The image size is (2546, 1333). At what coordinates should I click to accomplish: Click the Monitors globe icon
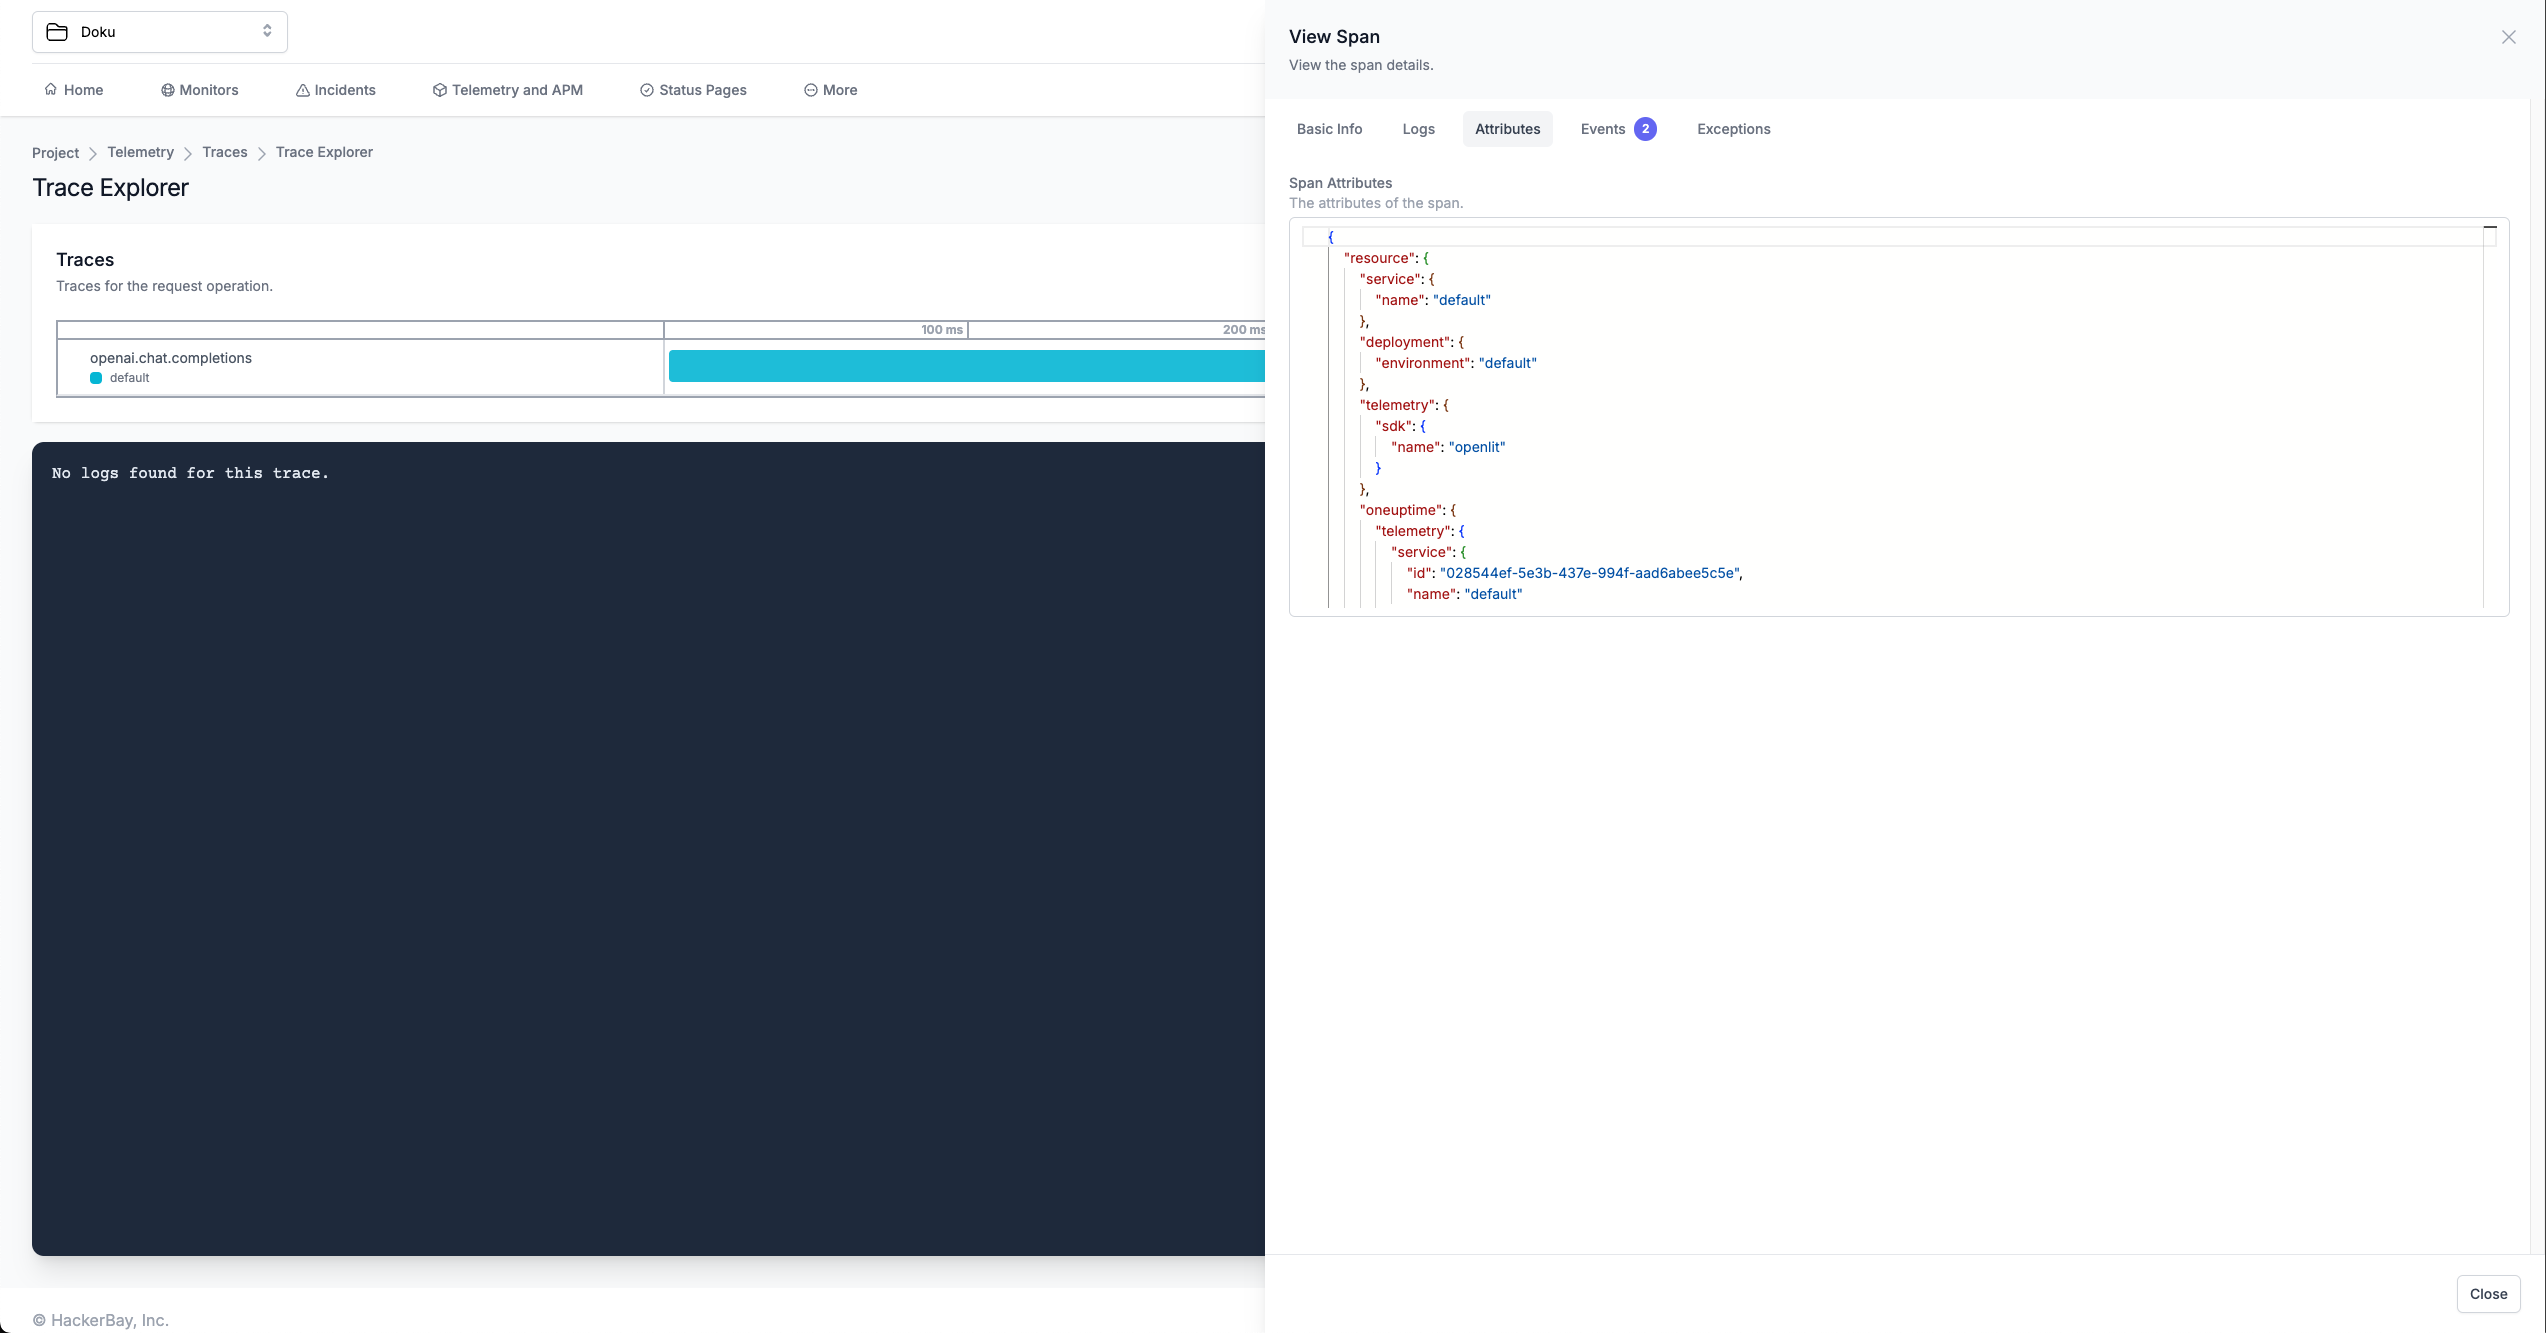(167, 90)
